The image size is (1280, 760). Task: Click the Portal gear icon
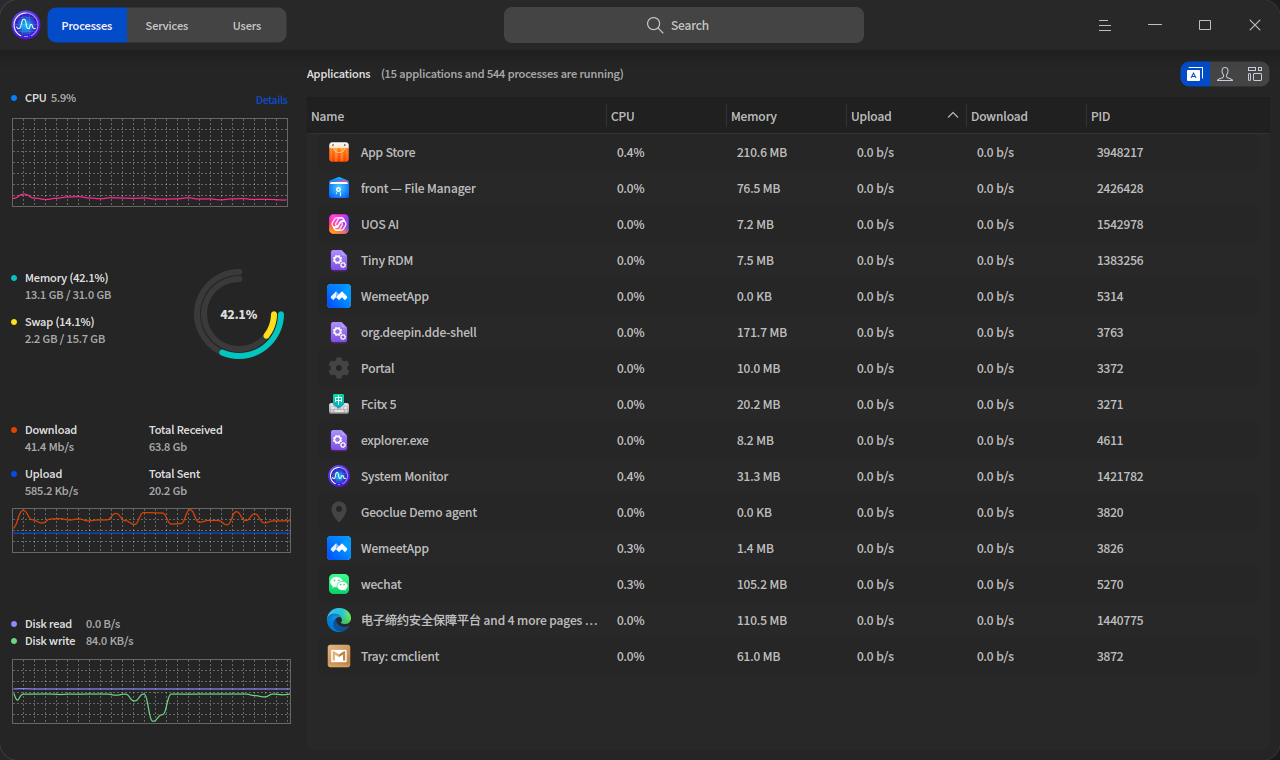tap(339, 368)
